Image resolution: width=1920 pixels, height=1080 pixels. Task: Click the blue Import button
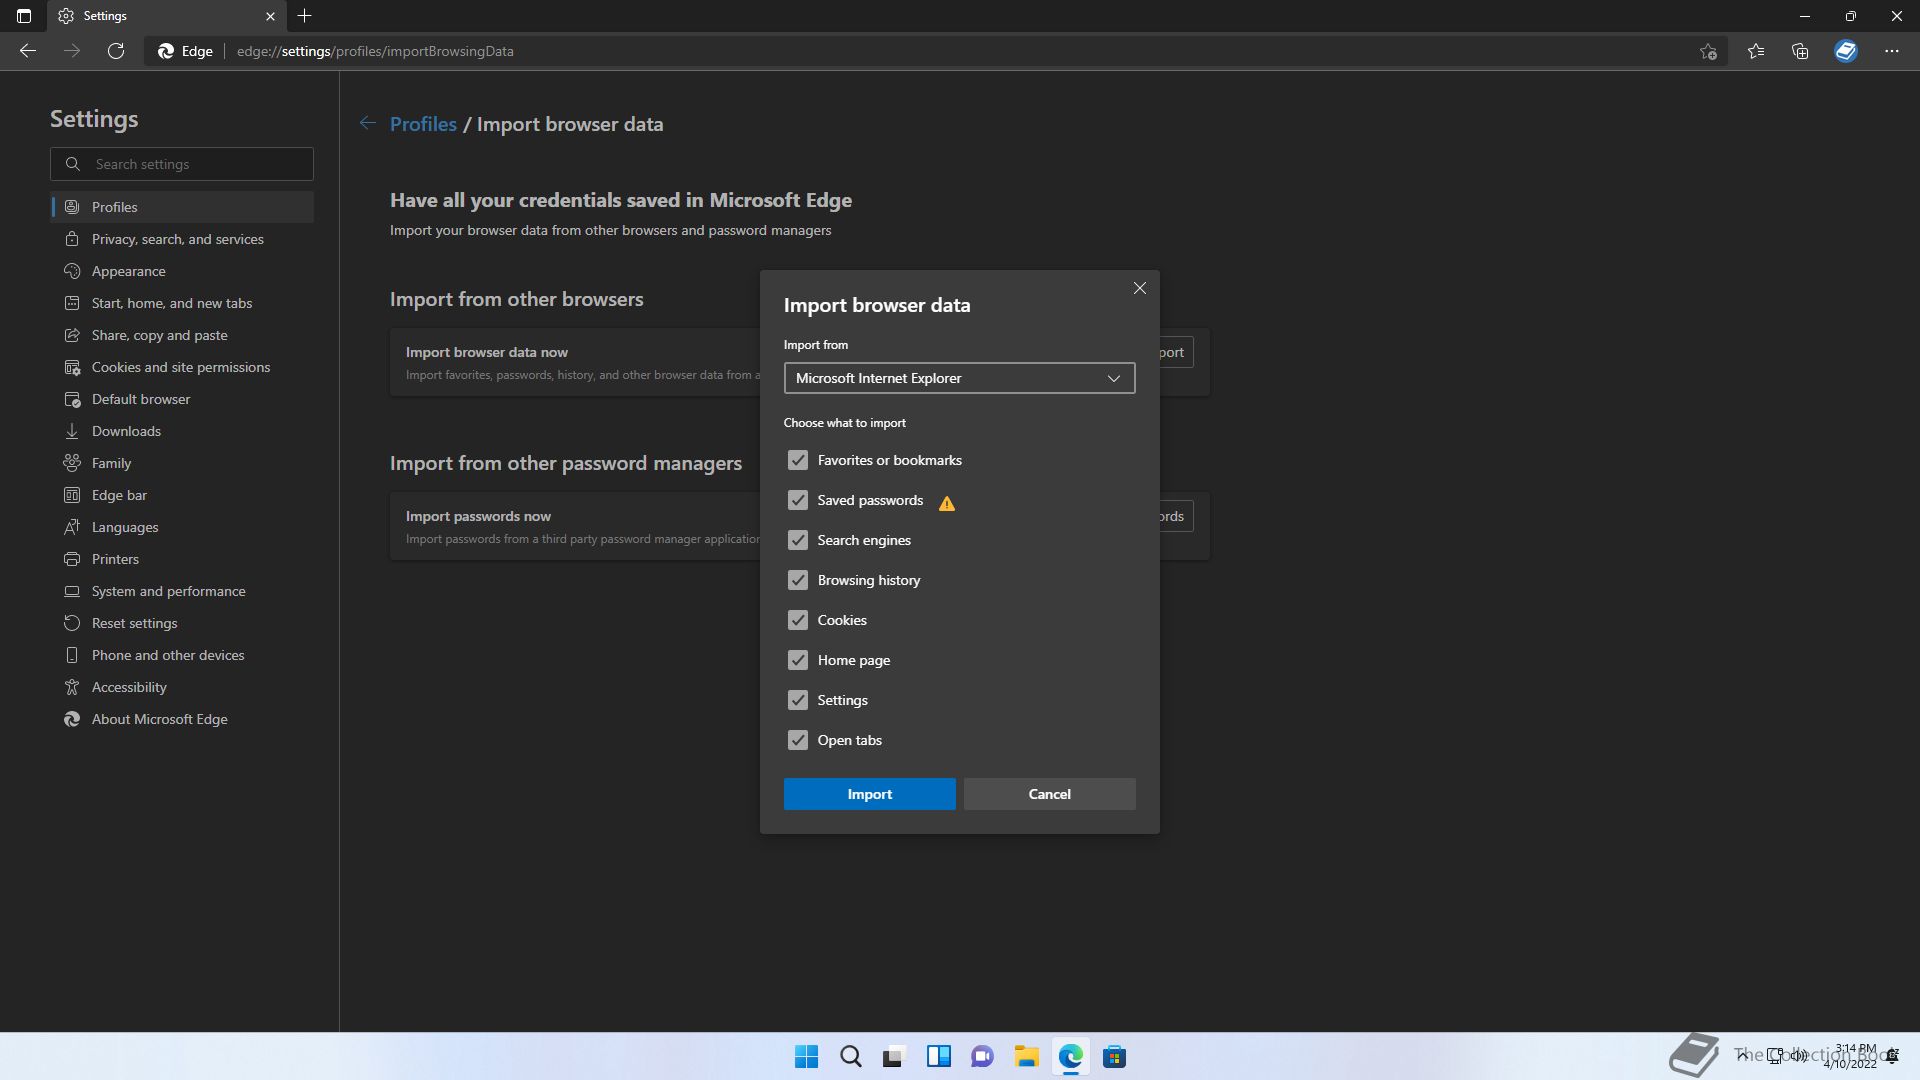click(869, 794)
